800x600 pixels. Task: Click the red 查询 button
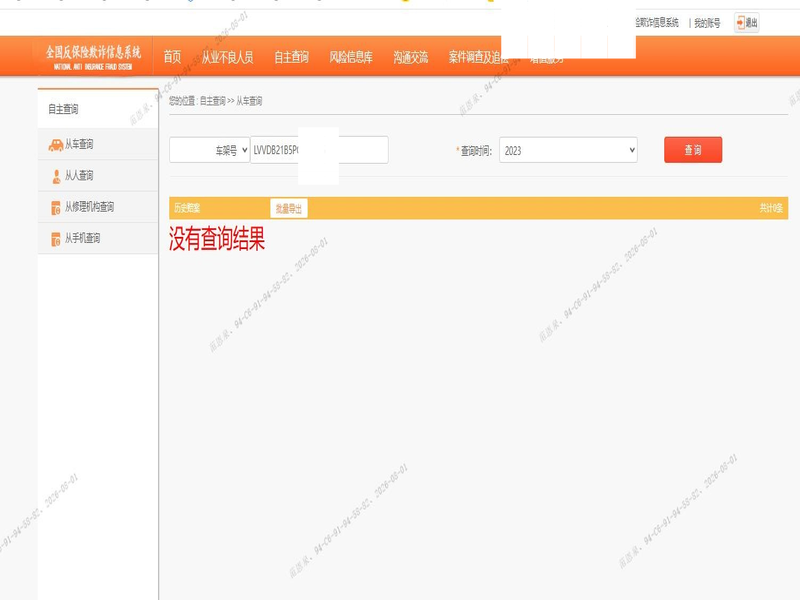point(693,150)
